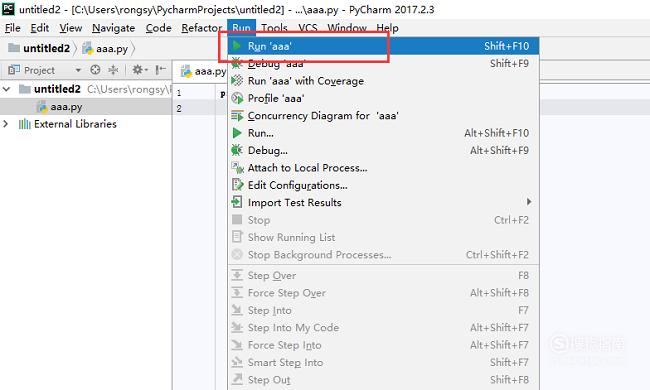Viewport: 650px width, 390px height.
Task: Click aaa.py breadcrumb in navigation bar
Action: coord(105,48)
